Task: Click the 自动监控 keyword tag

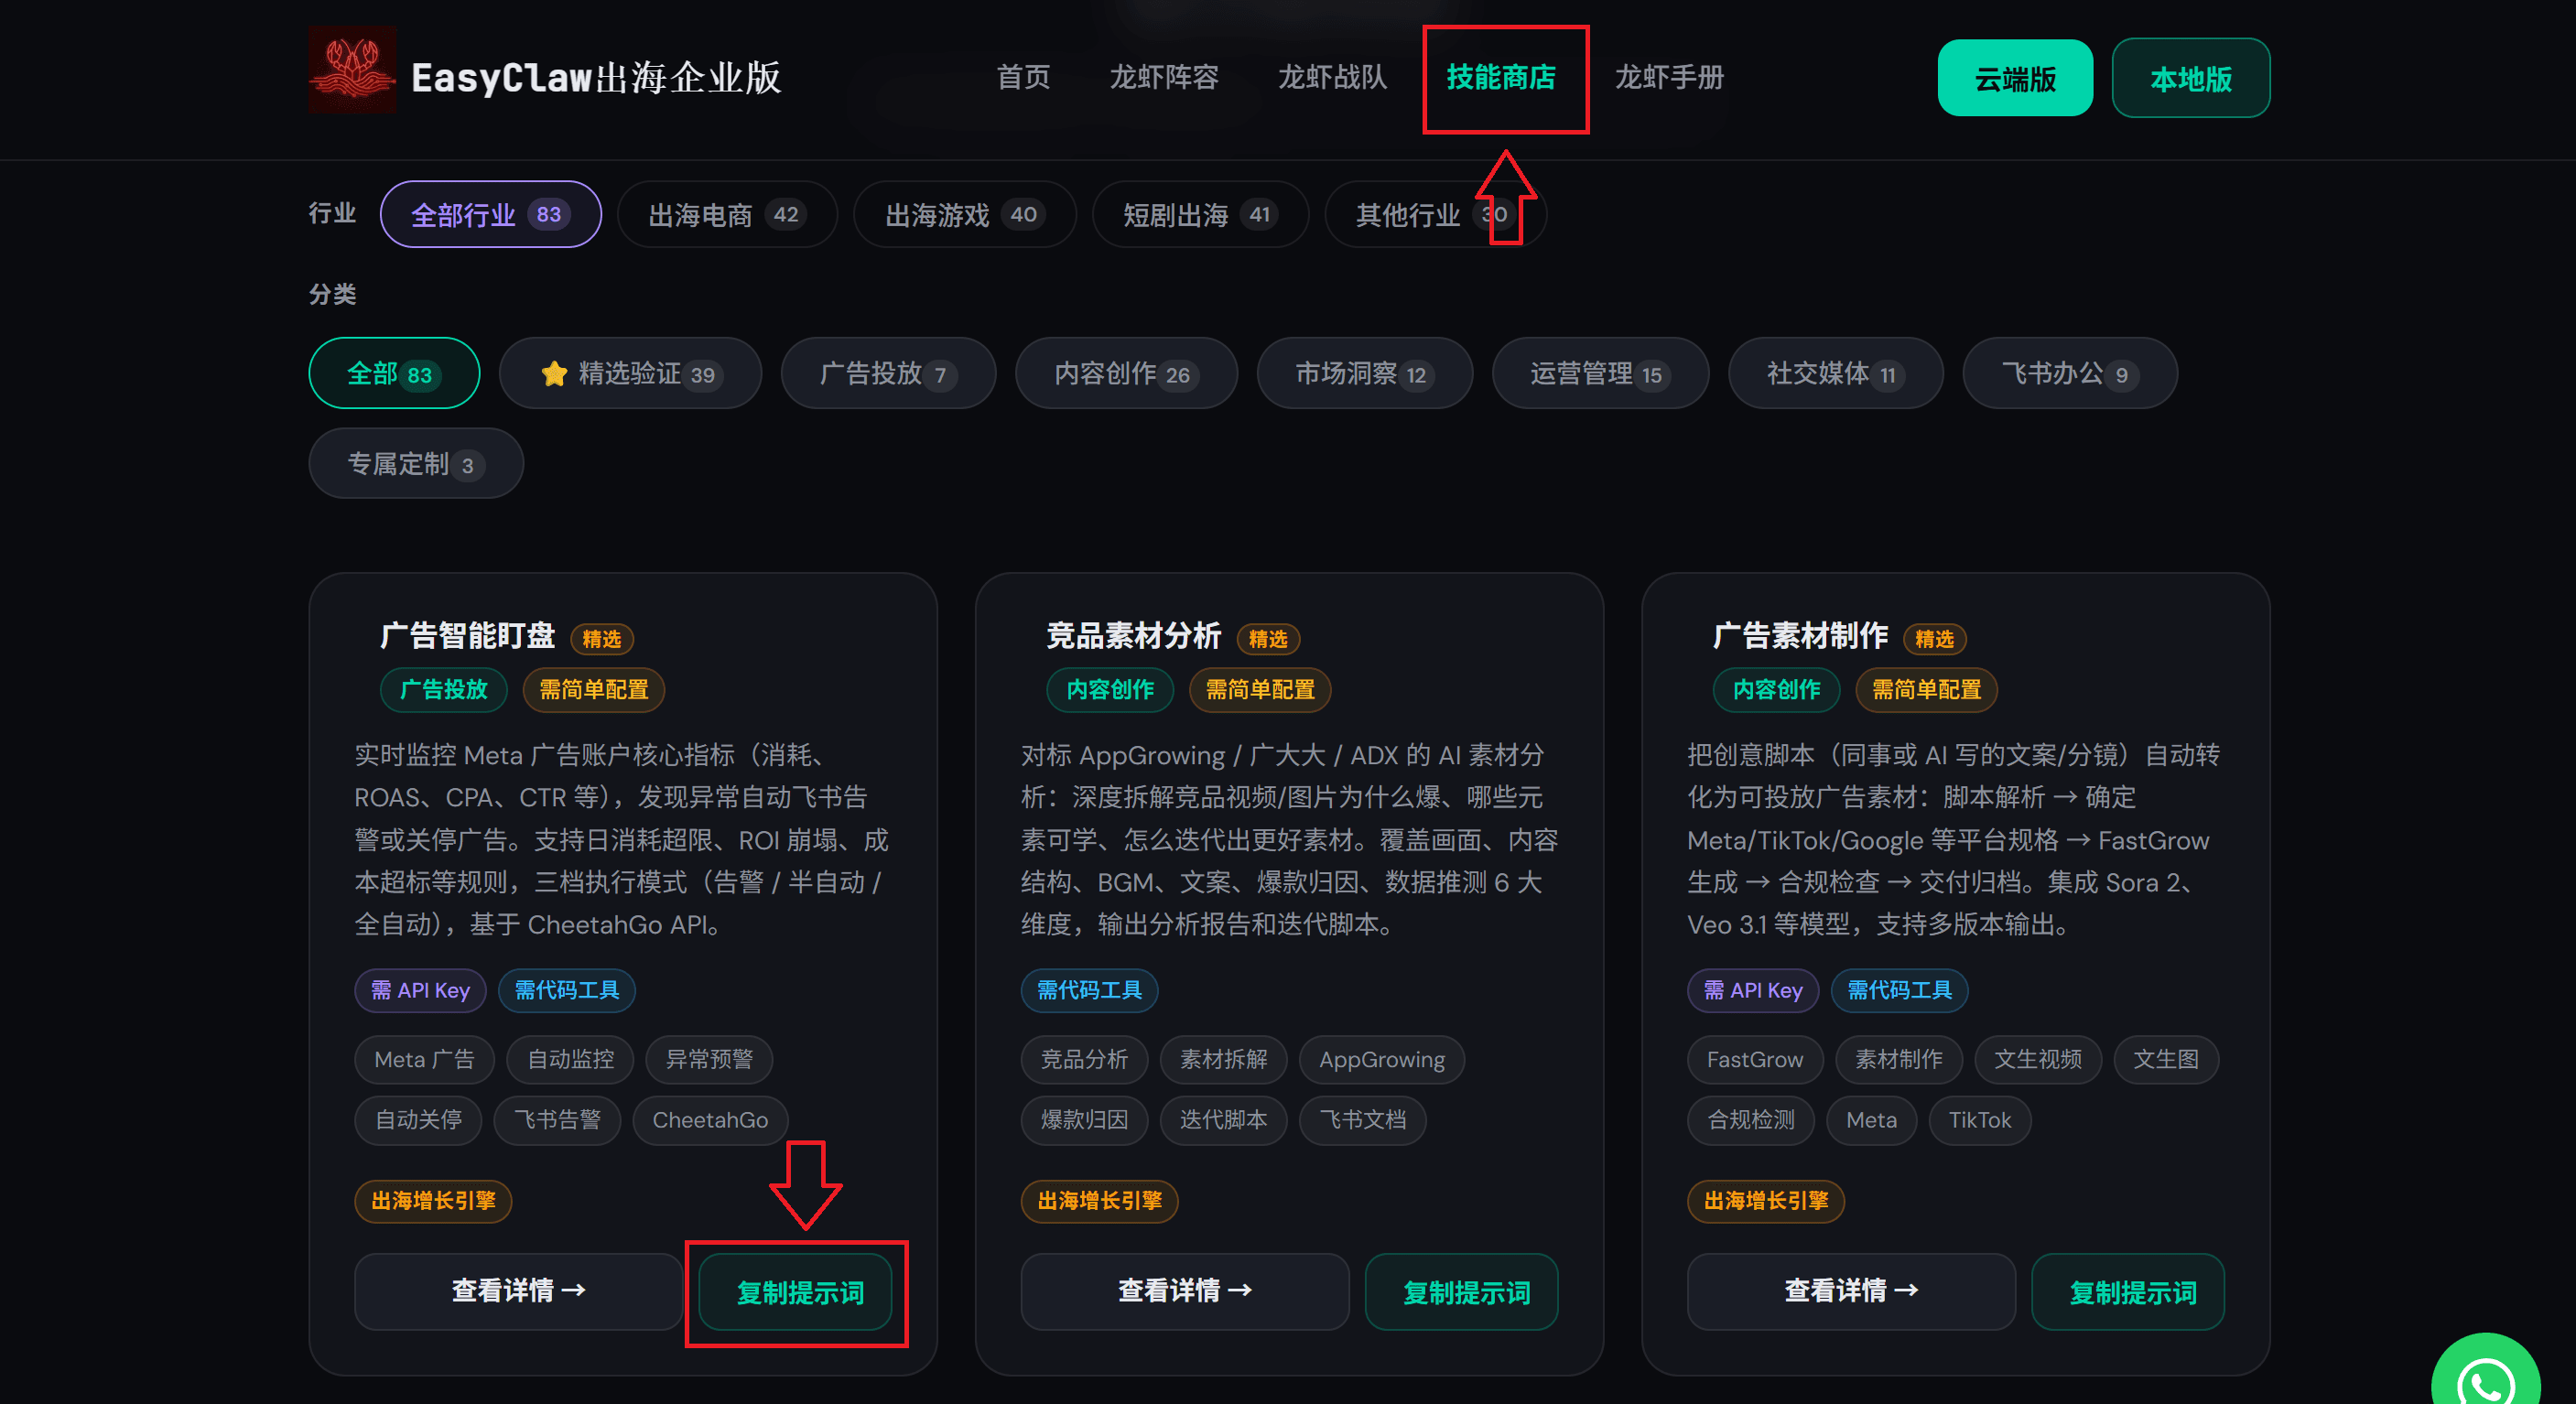Action: click(570, 1060)
